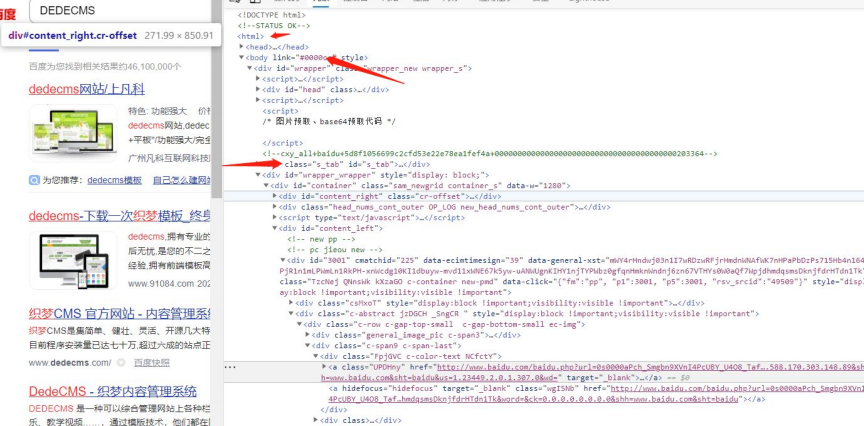Collapse the body node

click(241, 57)
